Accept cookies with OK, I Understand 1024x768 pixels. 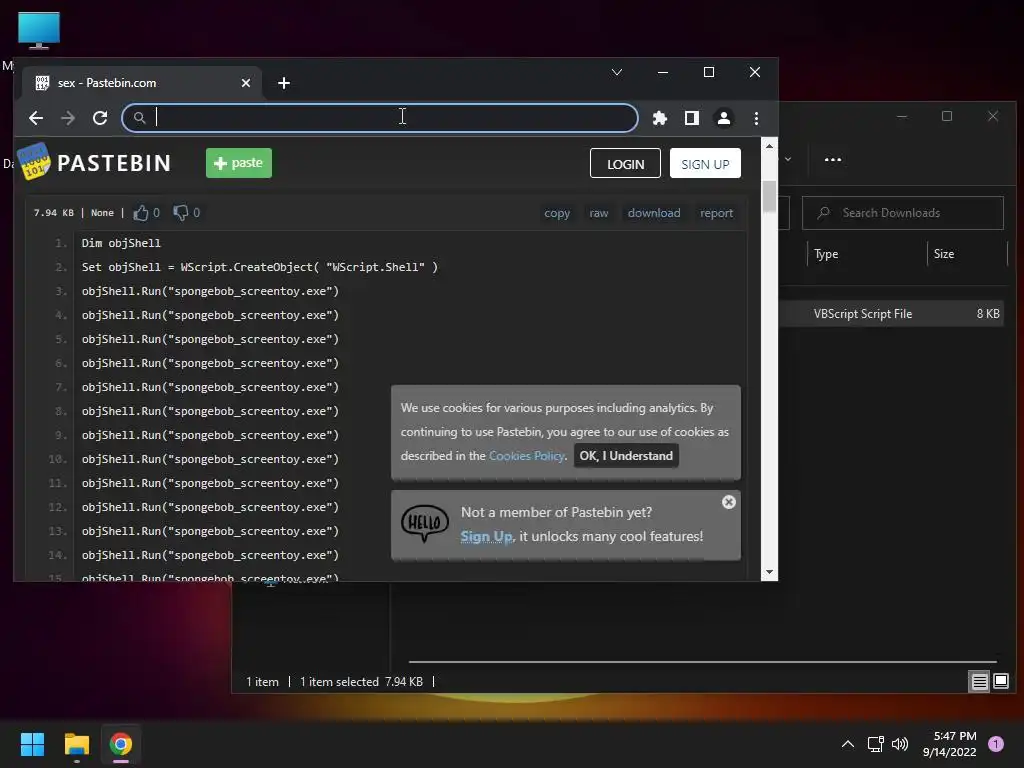626,456
